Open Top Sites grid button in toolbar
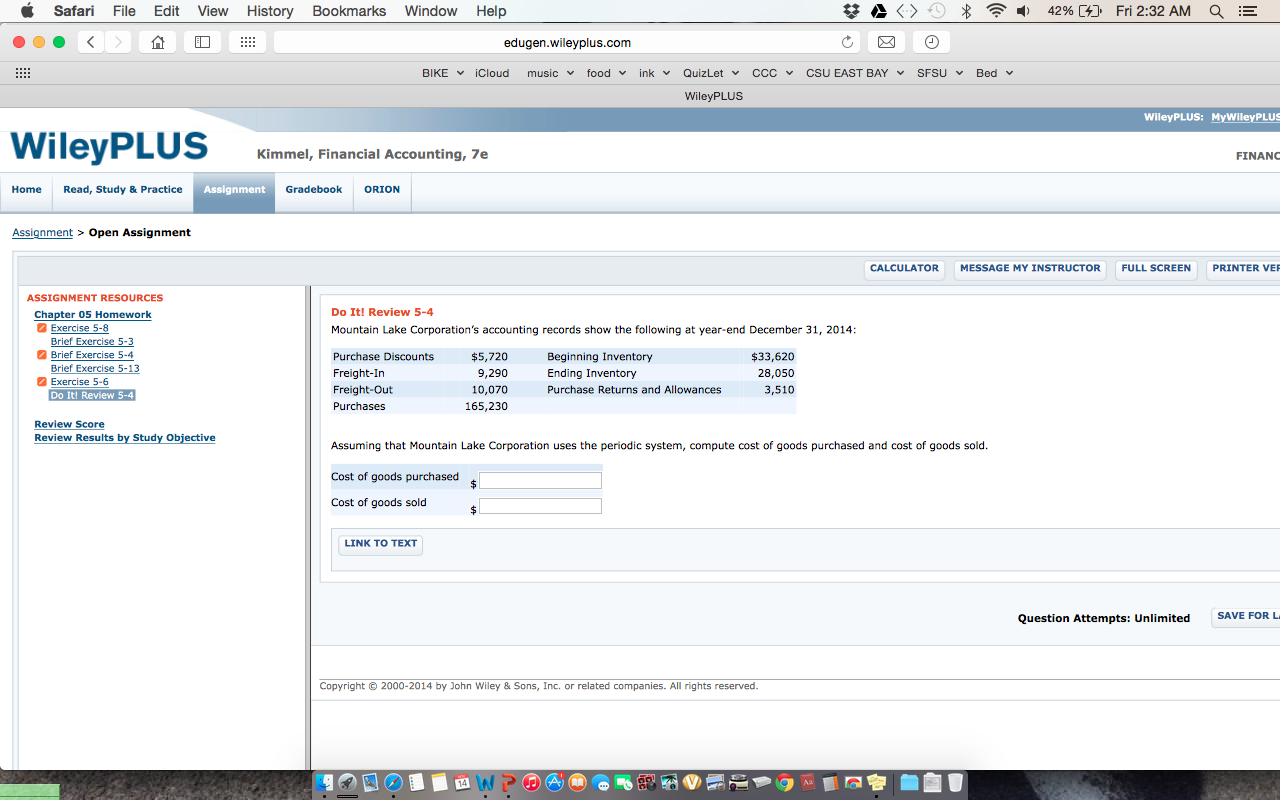The image size is (1280, 800). click(247, 42)
